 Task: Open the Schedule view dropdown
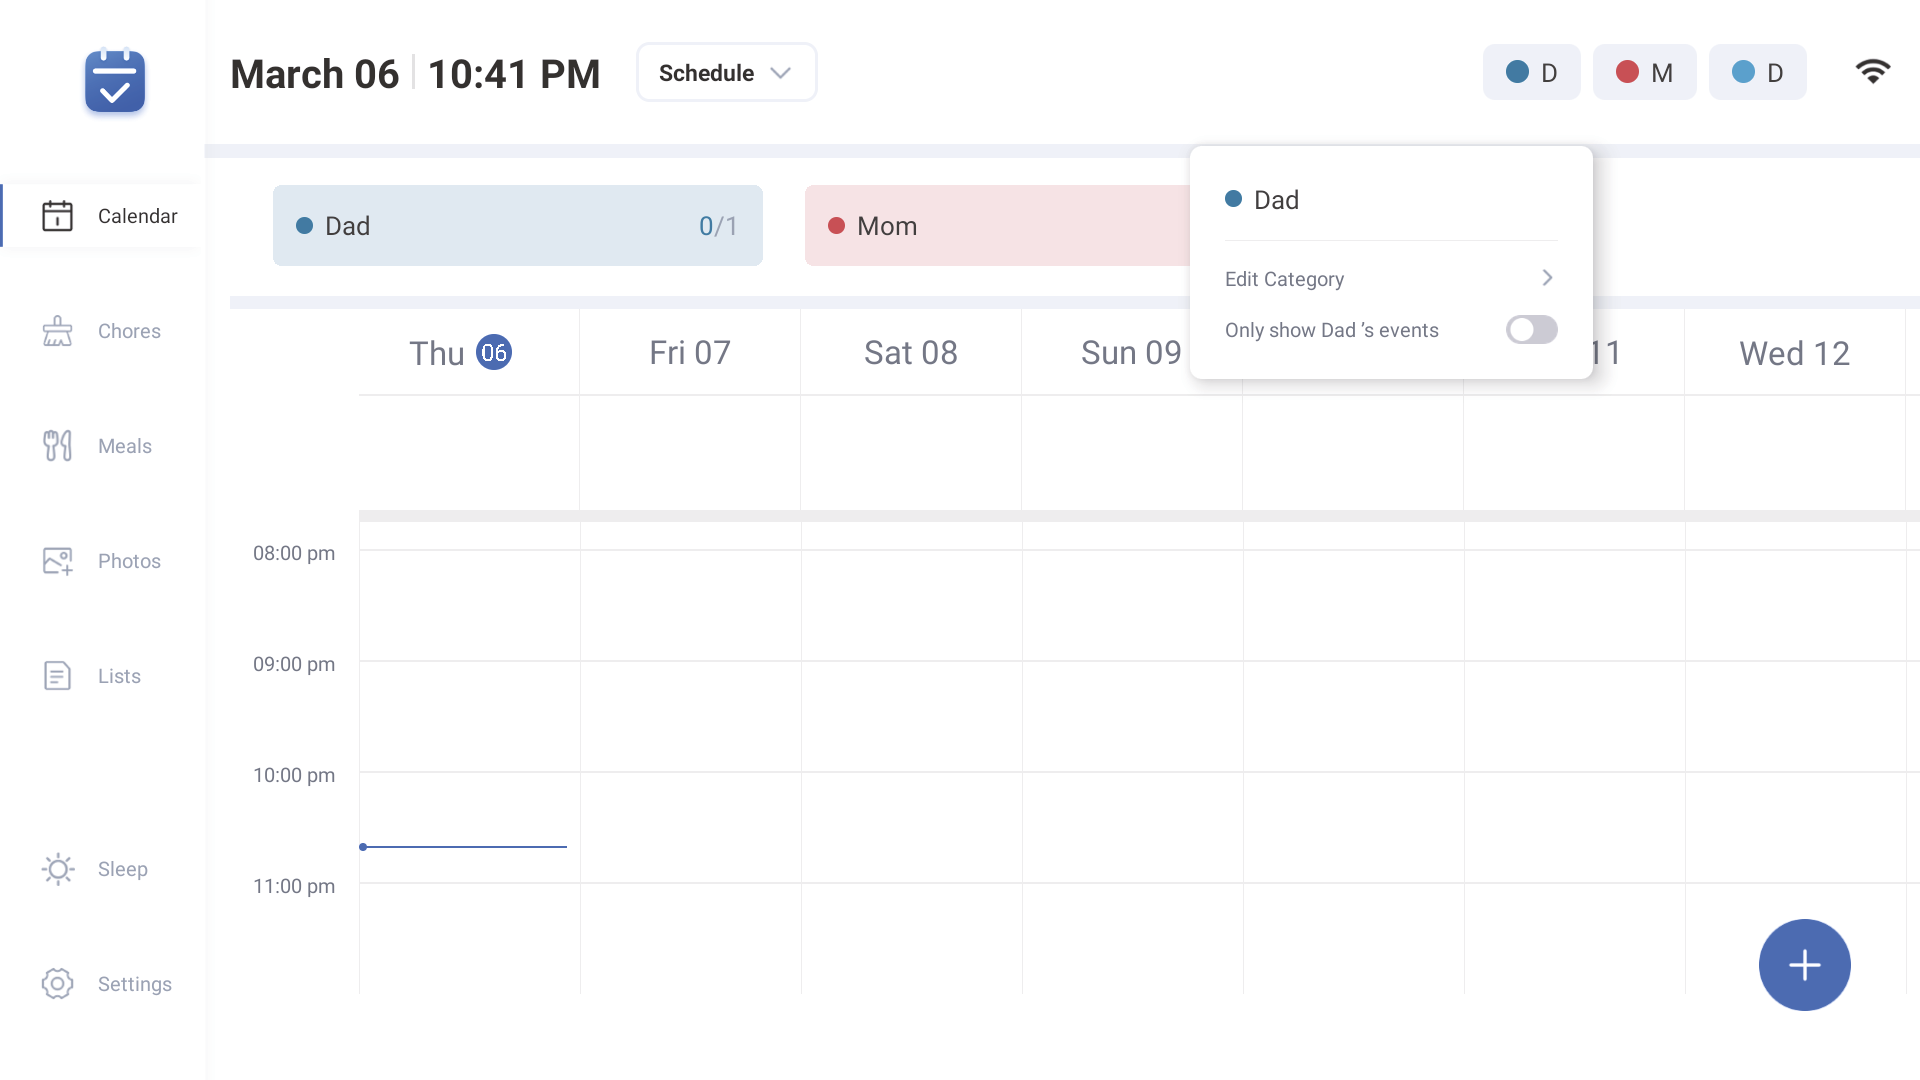pyautogui.click(x=726, y=72)
